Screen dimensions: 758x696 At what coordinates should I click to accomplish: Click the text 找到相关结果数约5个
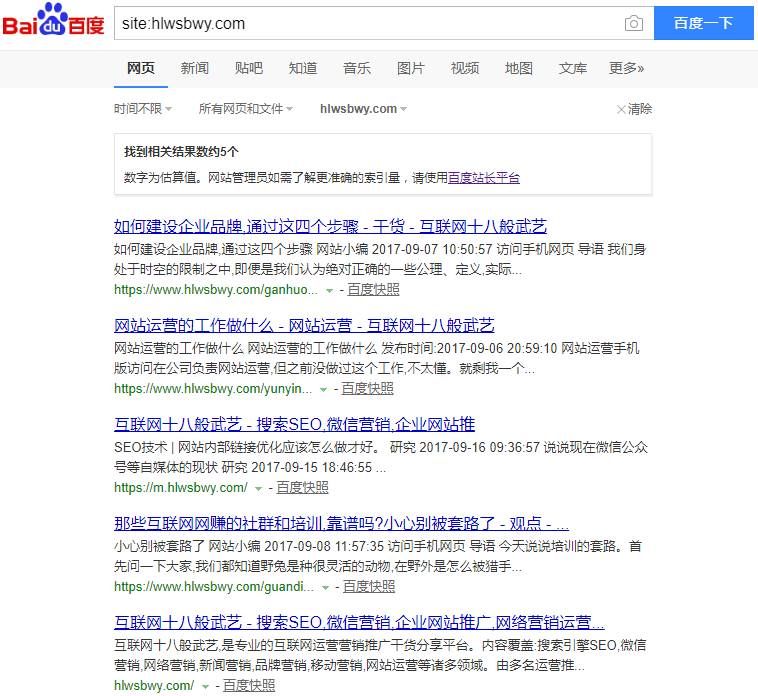181,152
